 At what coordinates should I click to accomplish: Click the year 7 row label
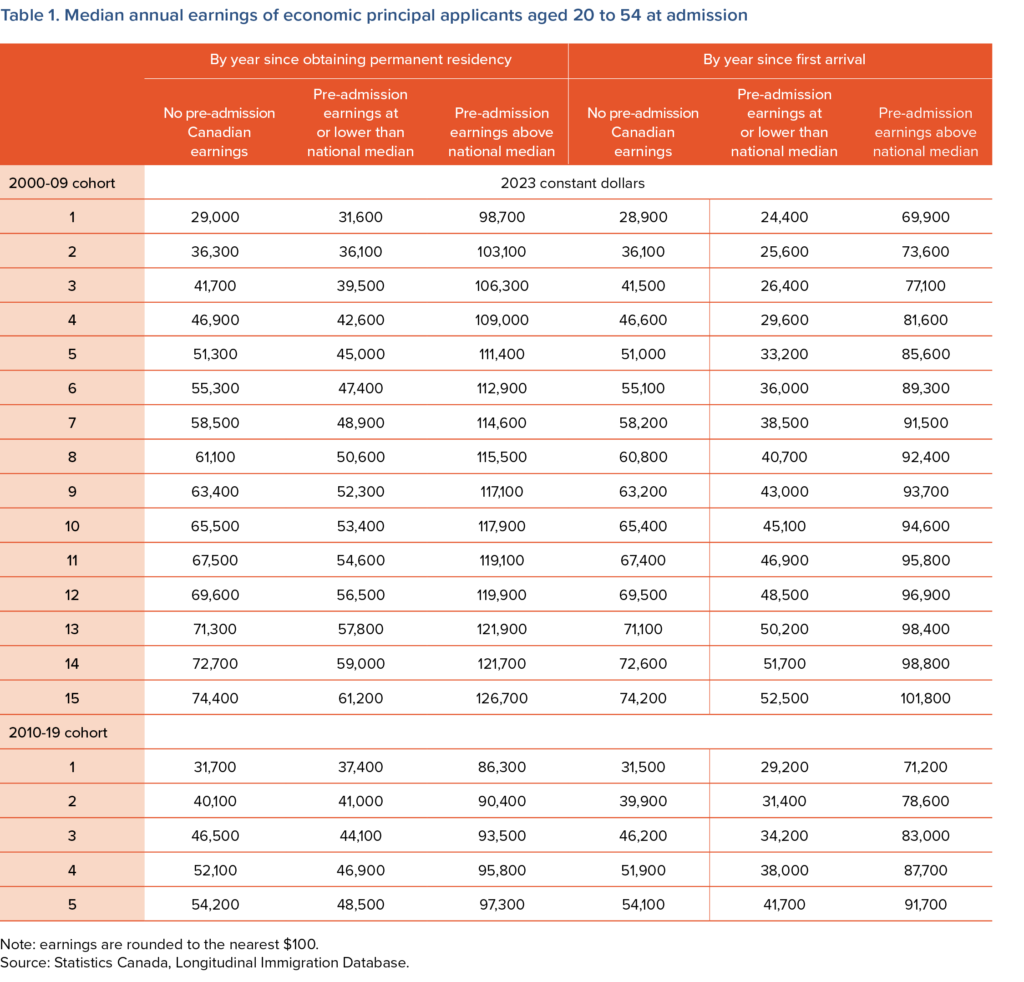click(x=72, y=423)
